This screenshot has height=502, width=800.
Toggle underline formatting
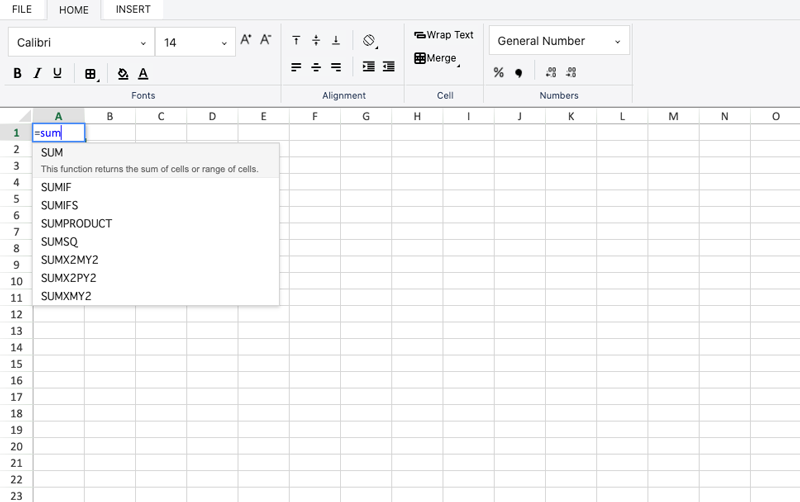click(x=57, y=73)
